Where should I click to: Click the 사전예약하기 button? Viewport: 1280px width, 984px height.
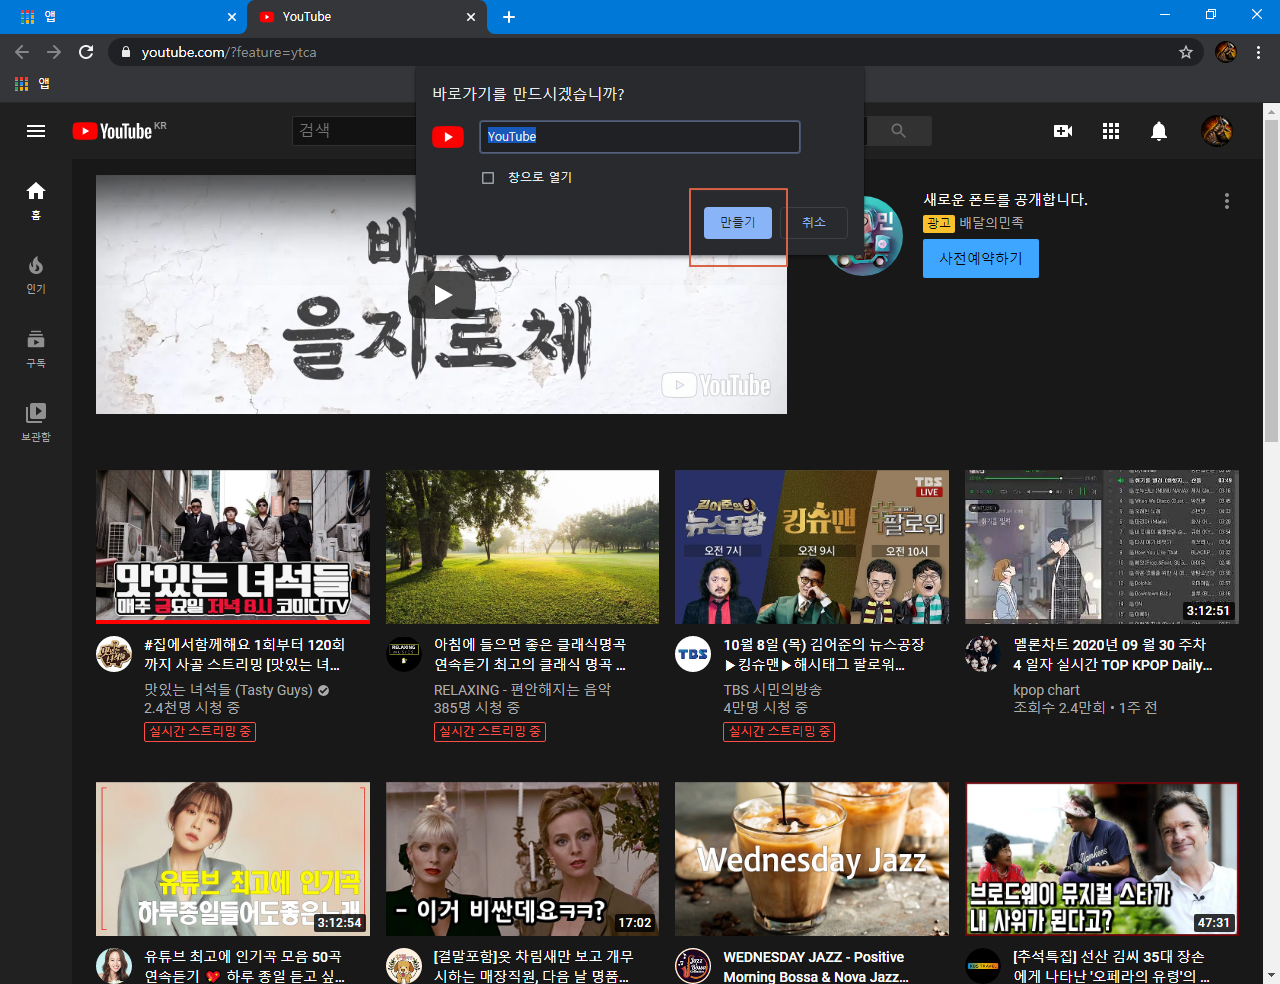(981, 258)
